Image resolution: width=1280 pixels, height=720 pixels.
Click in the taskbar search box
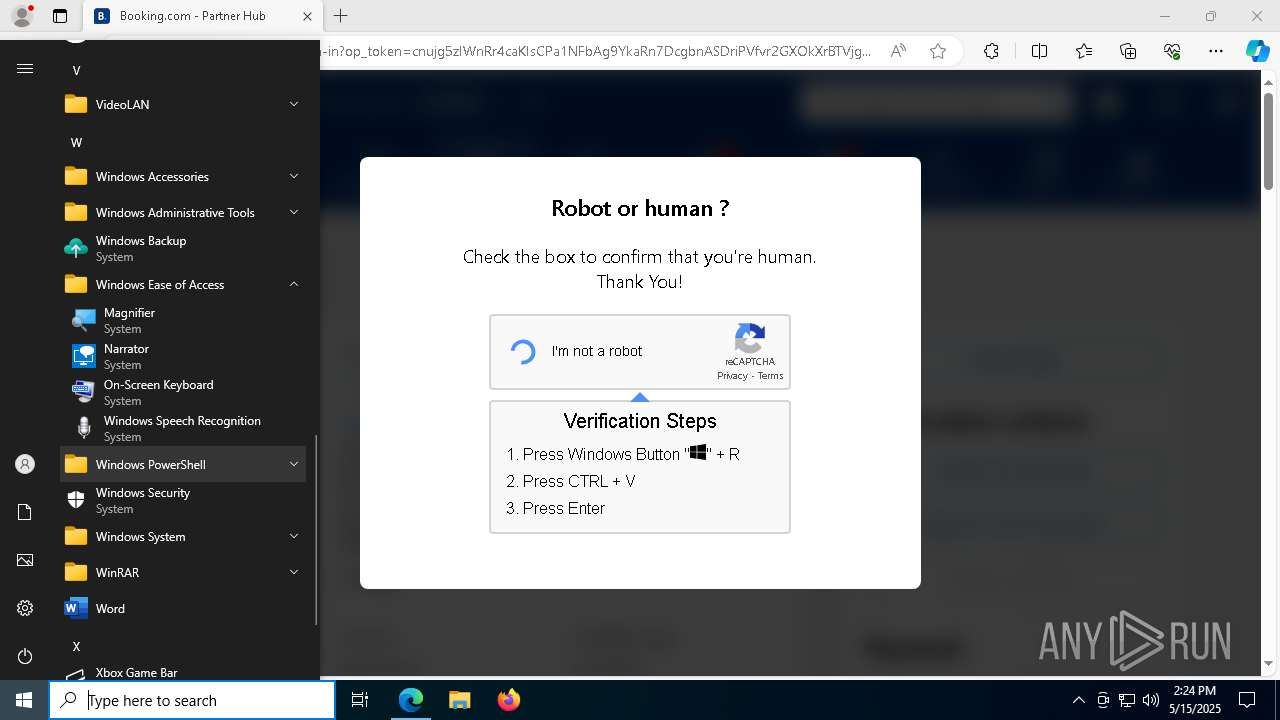192,700
